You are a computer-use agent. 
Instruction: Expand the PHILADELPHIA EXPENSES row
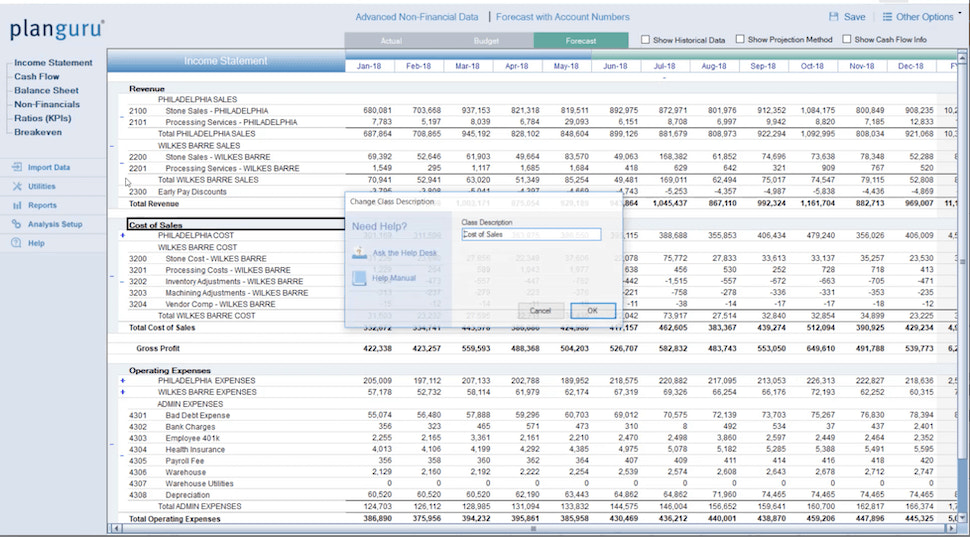tap(122, 381)
